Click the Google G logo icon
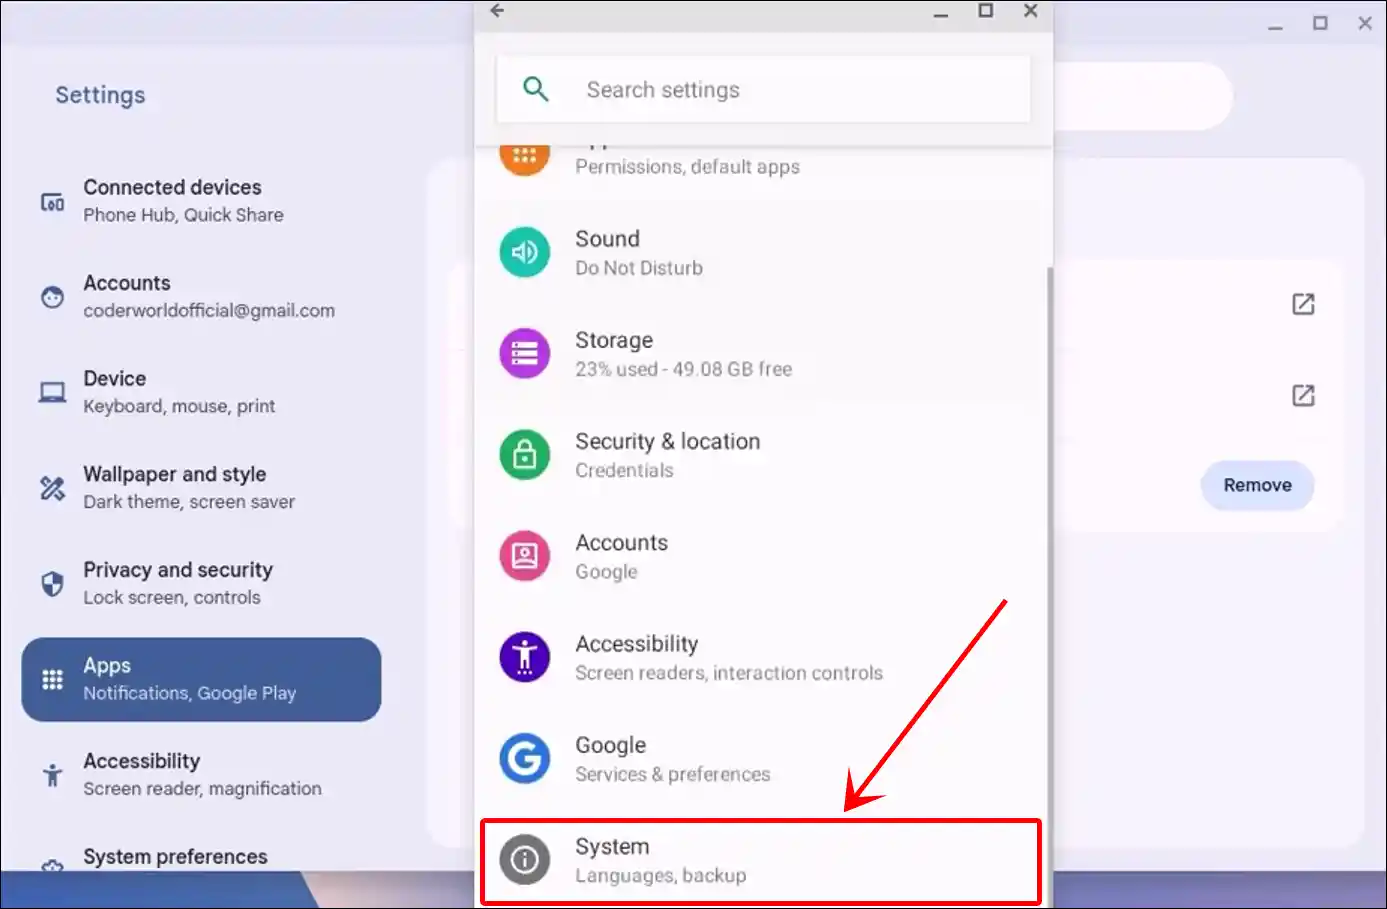The width and height of the screenshot is (1387, 909). click(x=525, y=758)
